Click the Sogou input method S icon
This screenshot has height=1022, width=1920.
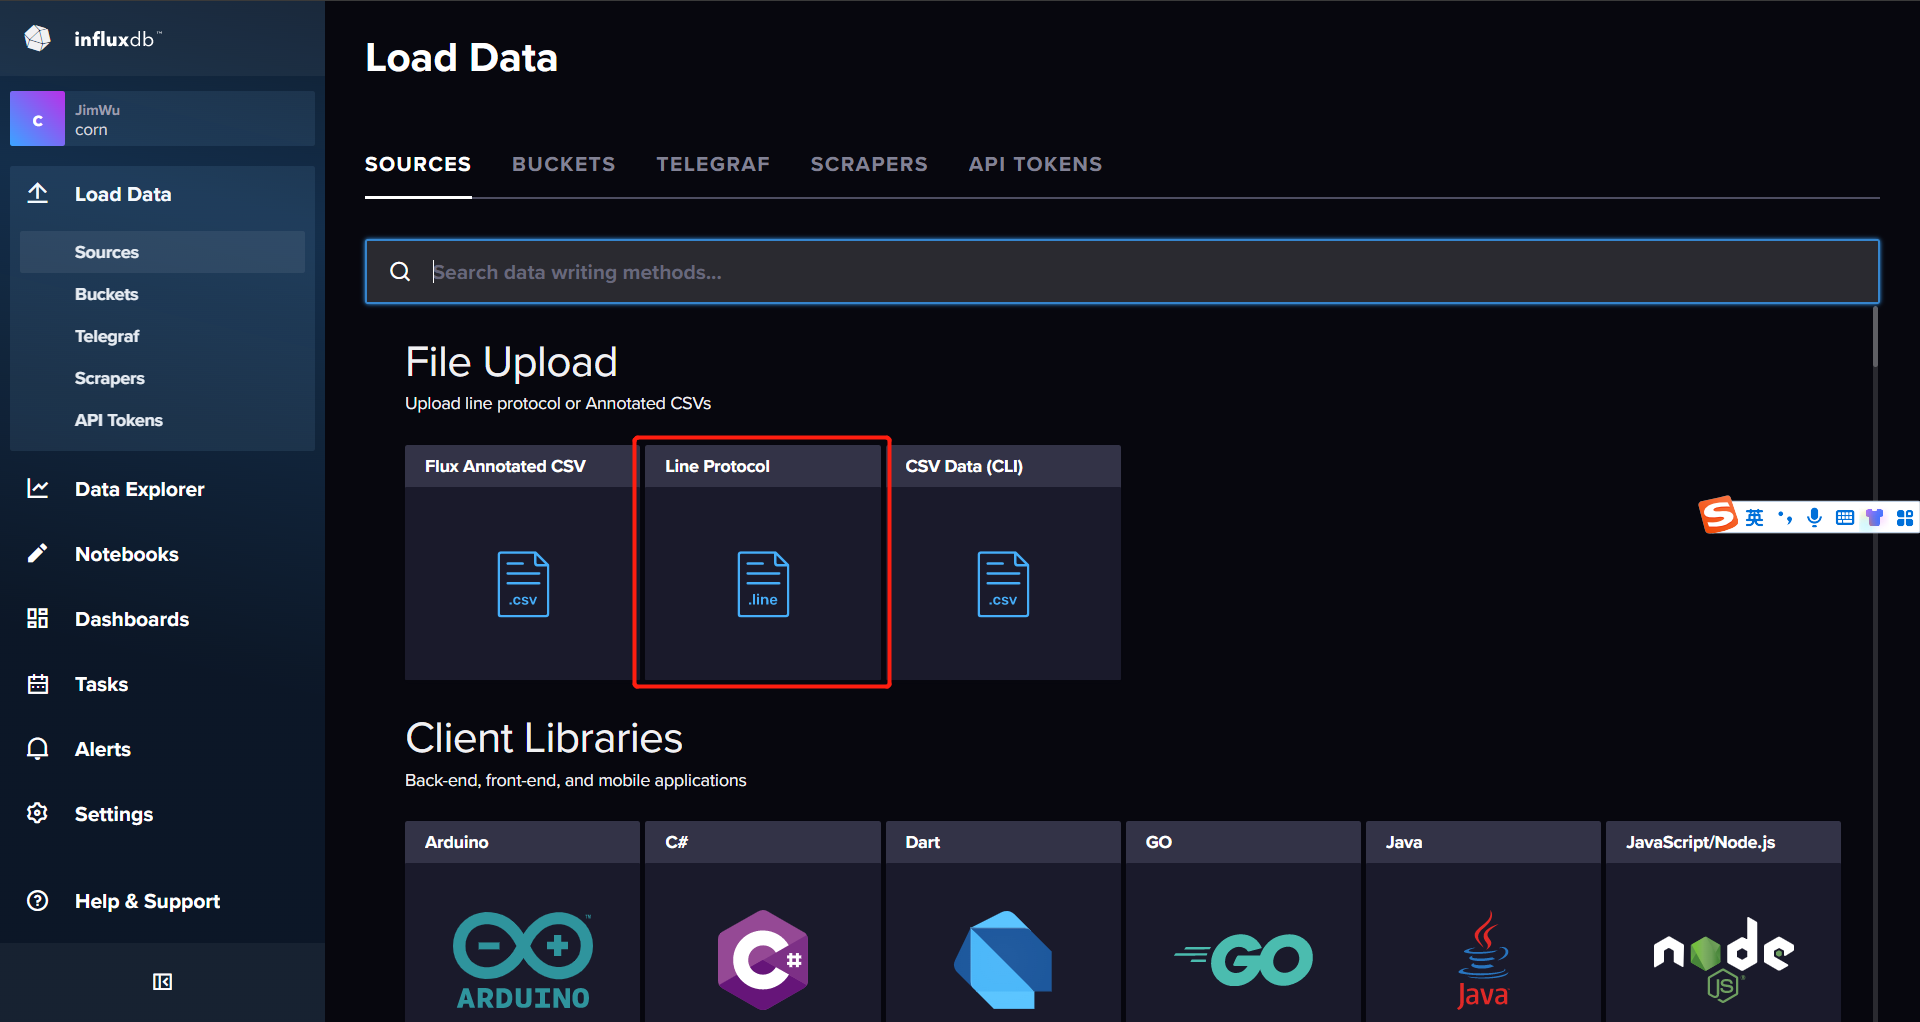1719,516
